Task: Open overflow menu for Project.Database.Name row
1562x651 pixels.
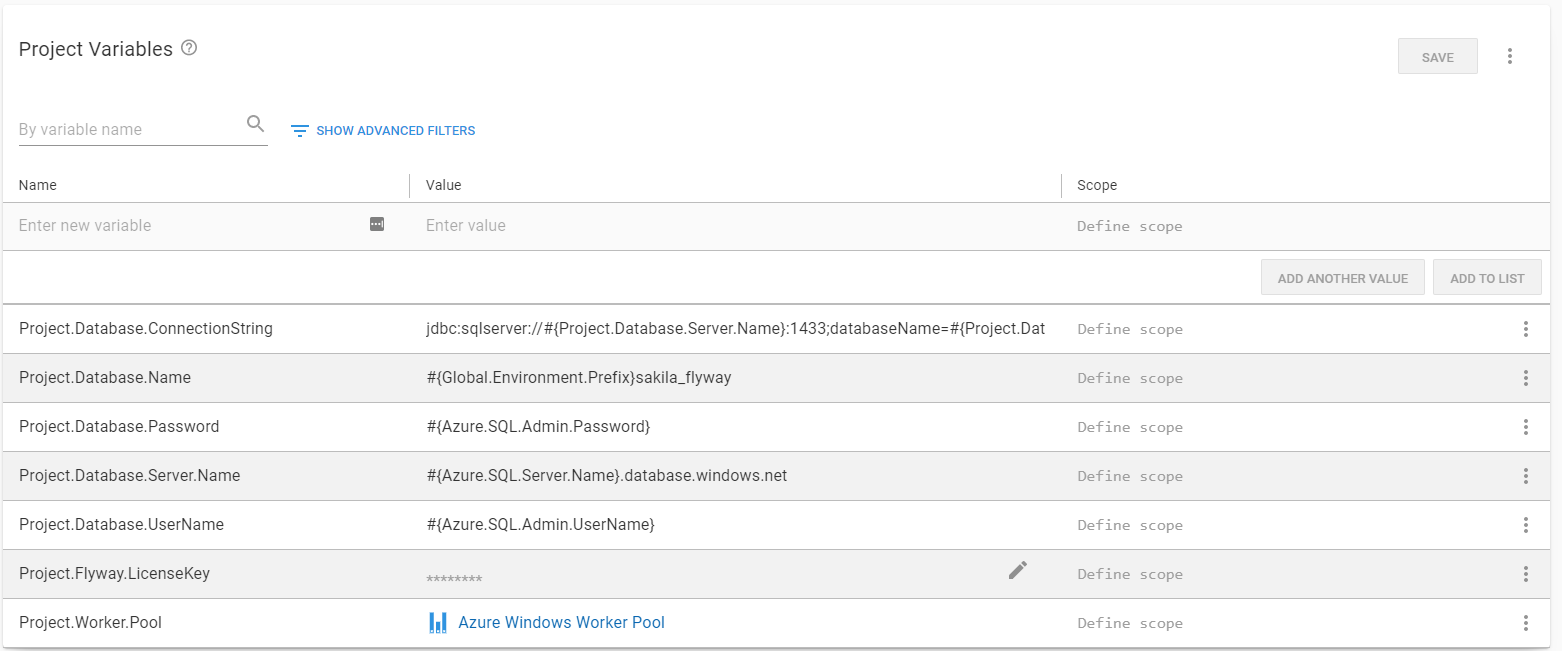Action: (x=1526, y=378)
